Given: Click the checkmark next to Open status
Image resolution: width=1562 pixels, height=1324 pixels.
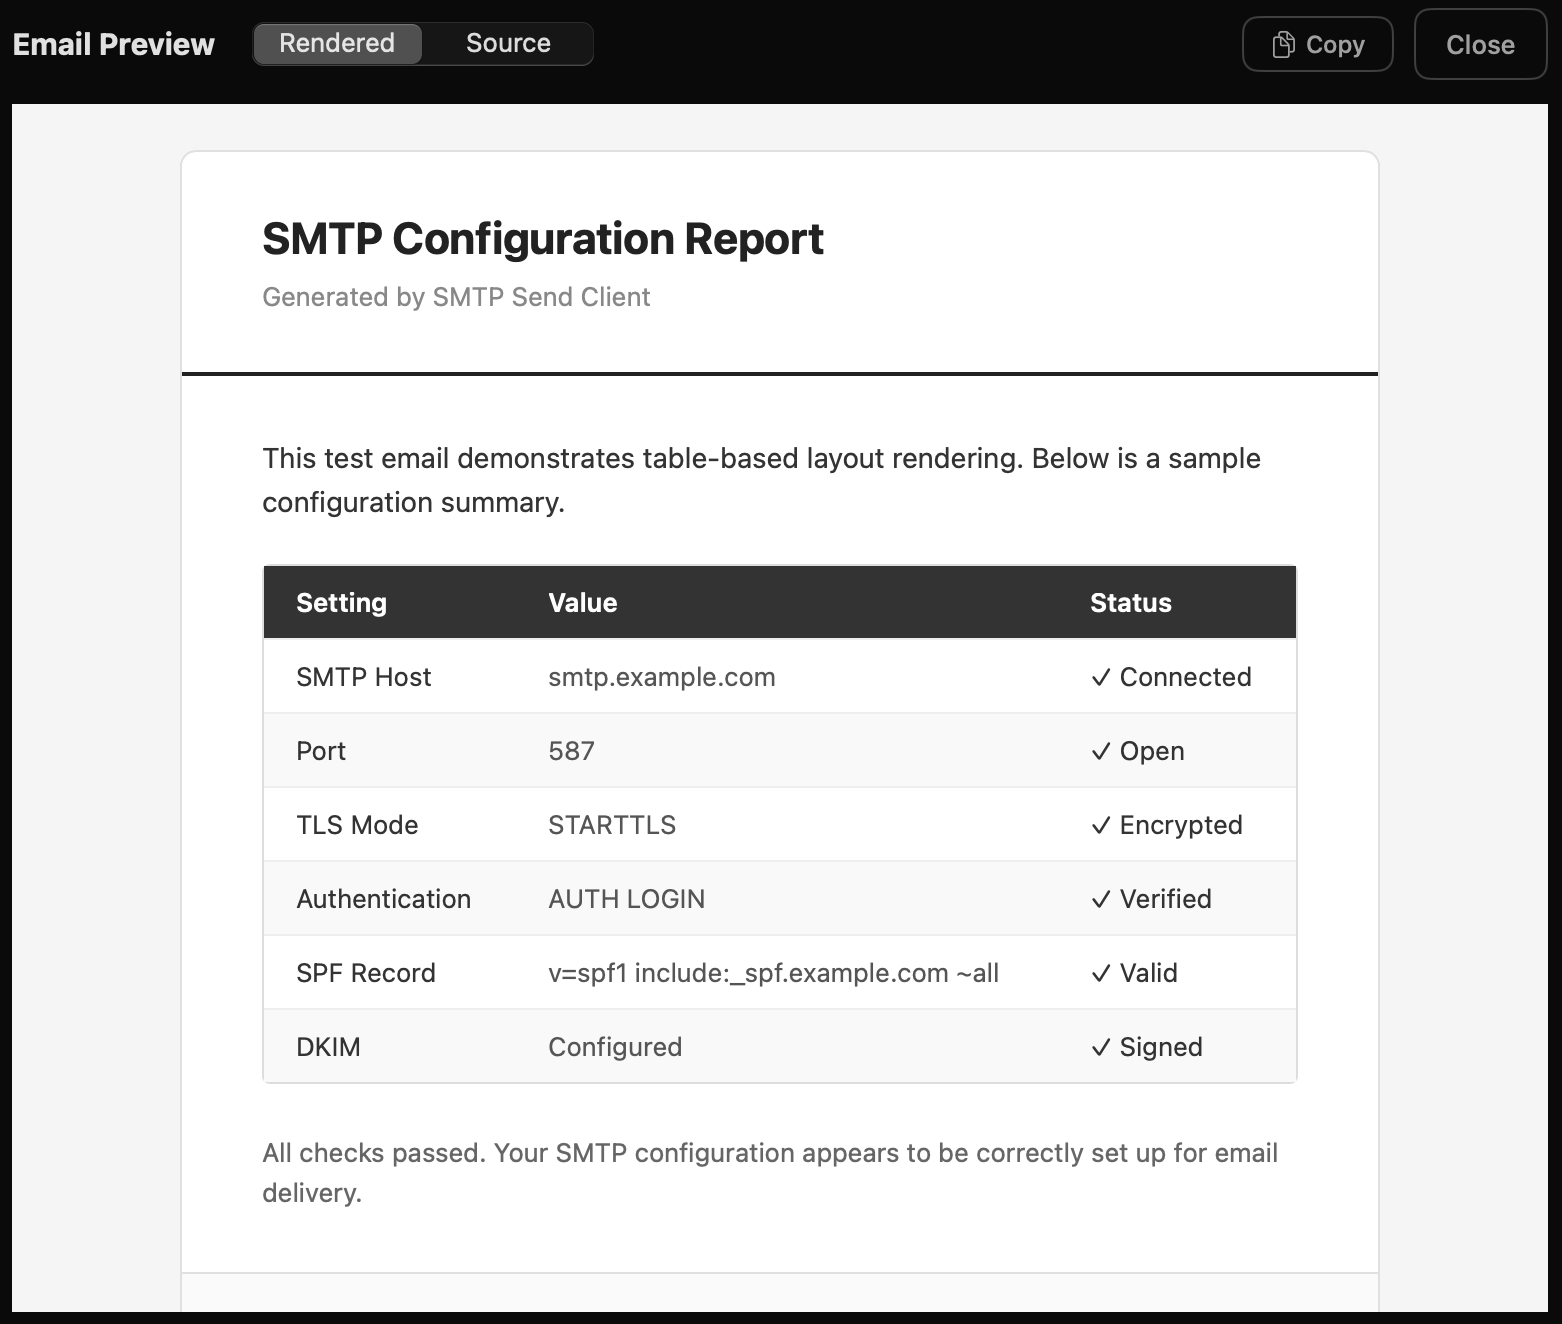Looking at the screenshot, I should coord(1101,750).
